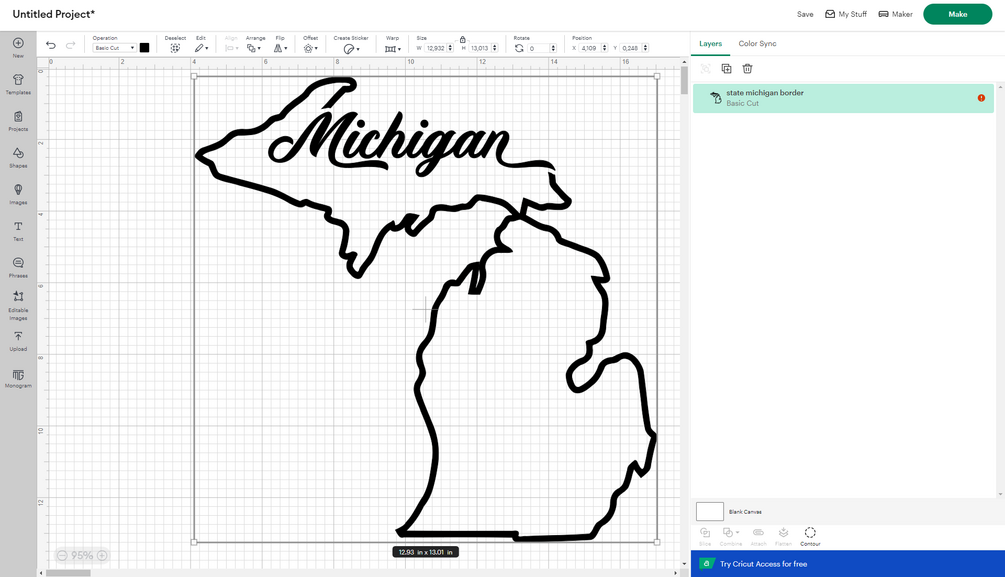Switch to the Color Sync tab
The height and width of the screenshot is (577, 1005).
[757, 44]
